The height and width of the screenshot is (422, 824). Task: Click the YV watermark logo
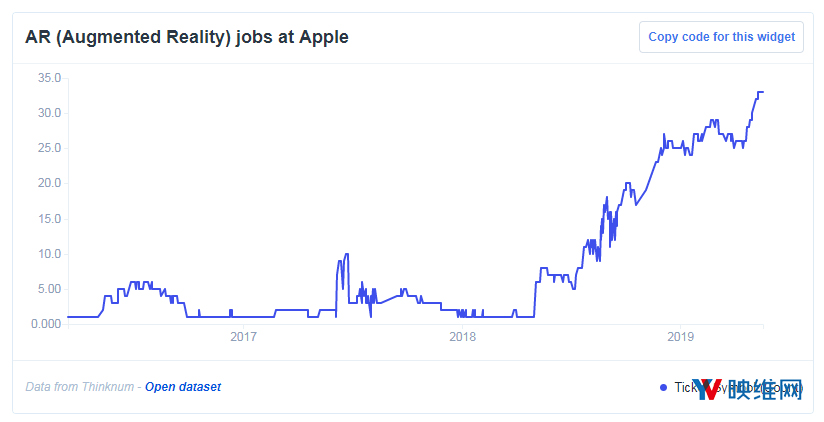click(708, 389)
